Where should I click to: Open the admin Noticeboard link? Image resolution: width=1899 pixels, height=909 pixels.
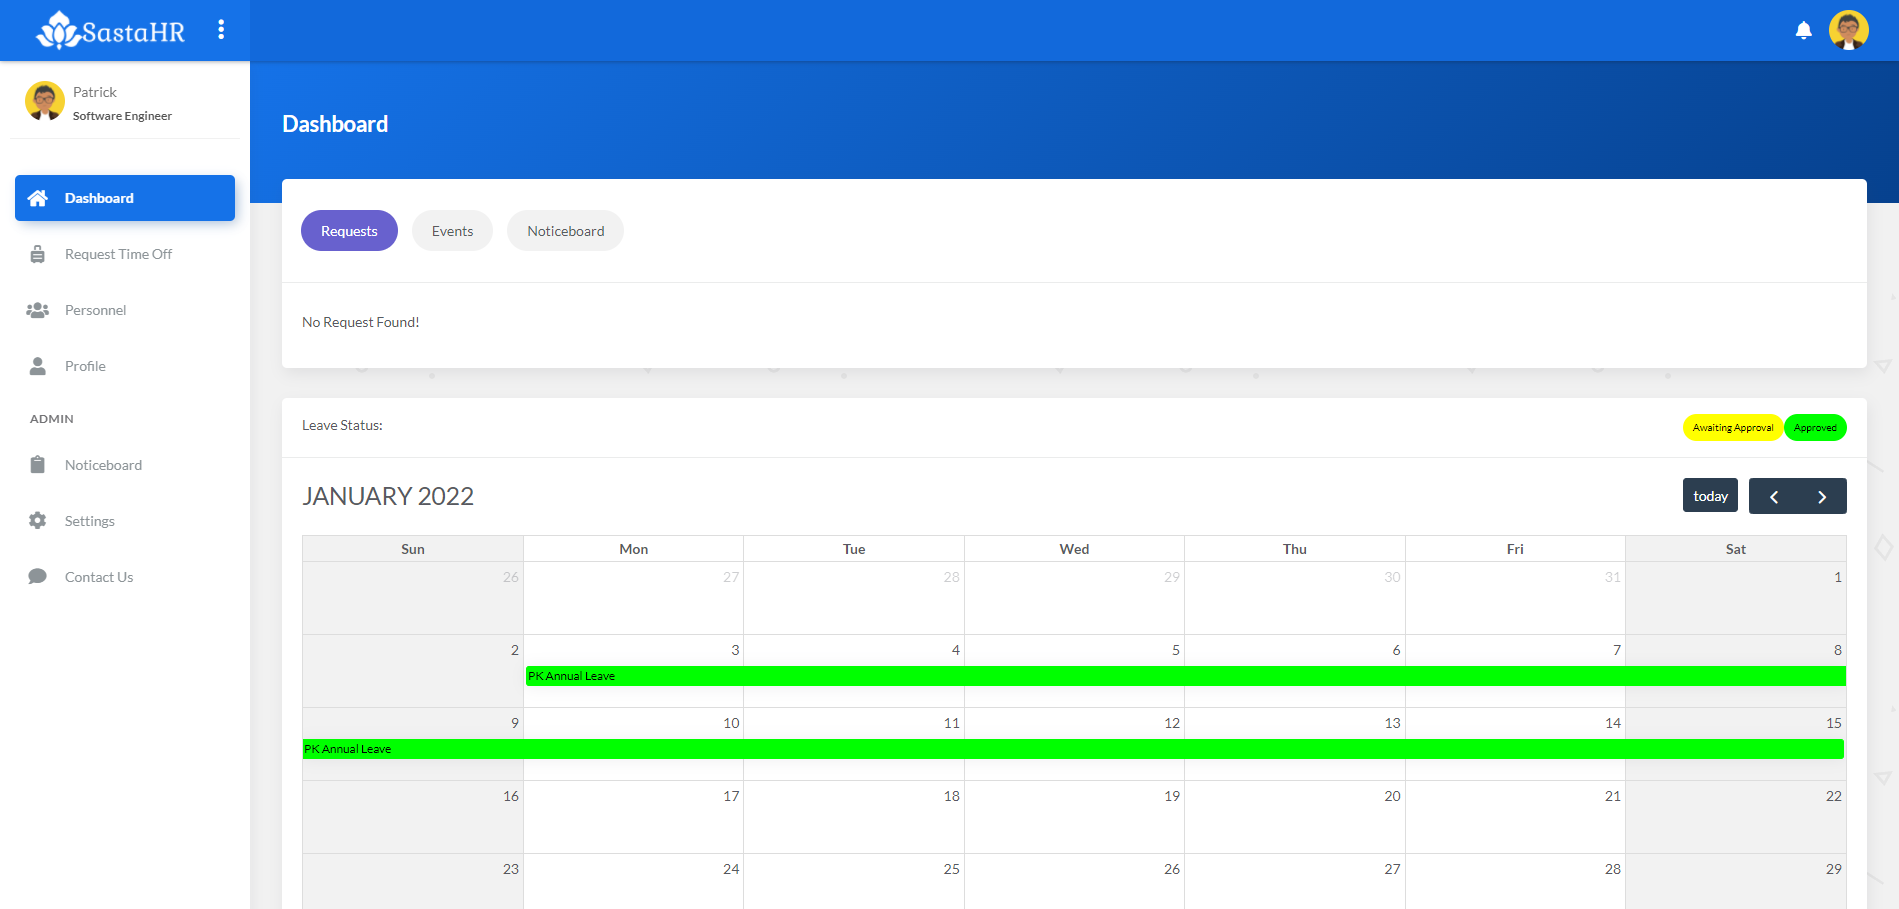pyautogui.click(x=125, y=465)
